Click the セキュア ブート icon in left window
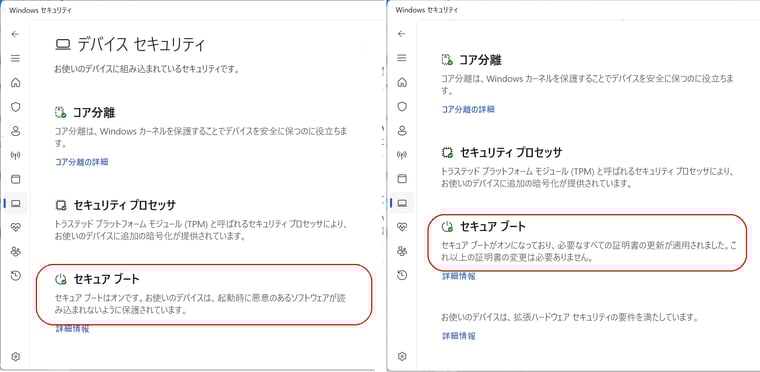The height and width of the screenshot is (372, 760). (x=60, y=279)
